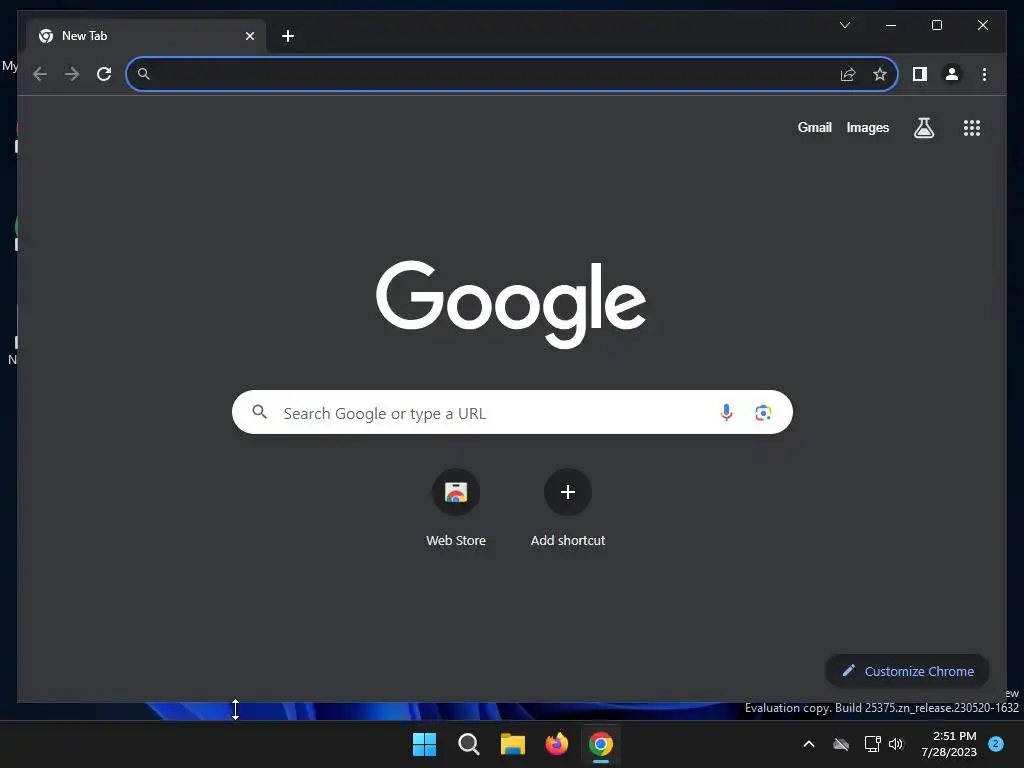This screenshot has height=768, width=1024.
Task: Open the Images link
Action: pos(867,127)
